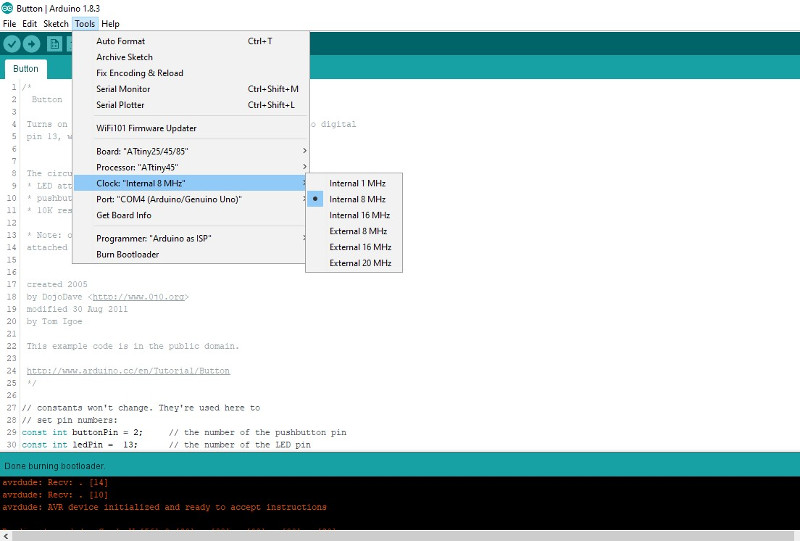
Task: Open the Serial Monitor
Action: [191, 89]
